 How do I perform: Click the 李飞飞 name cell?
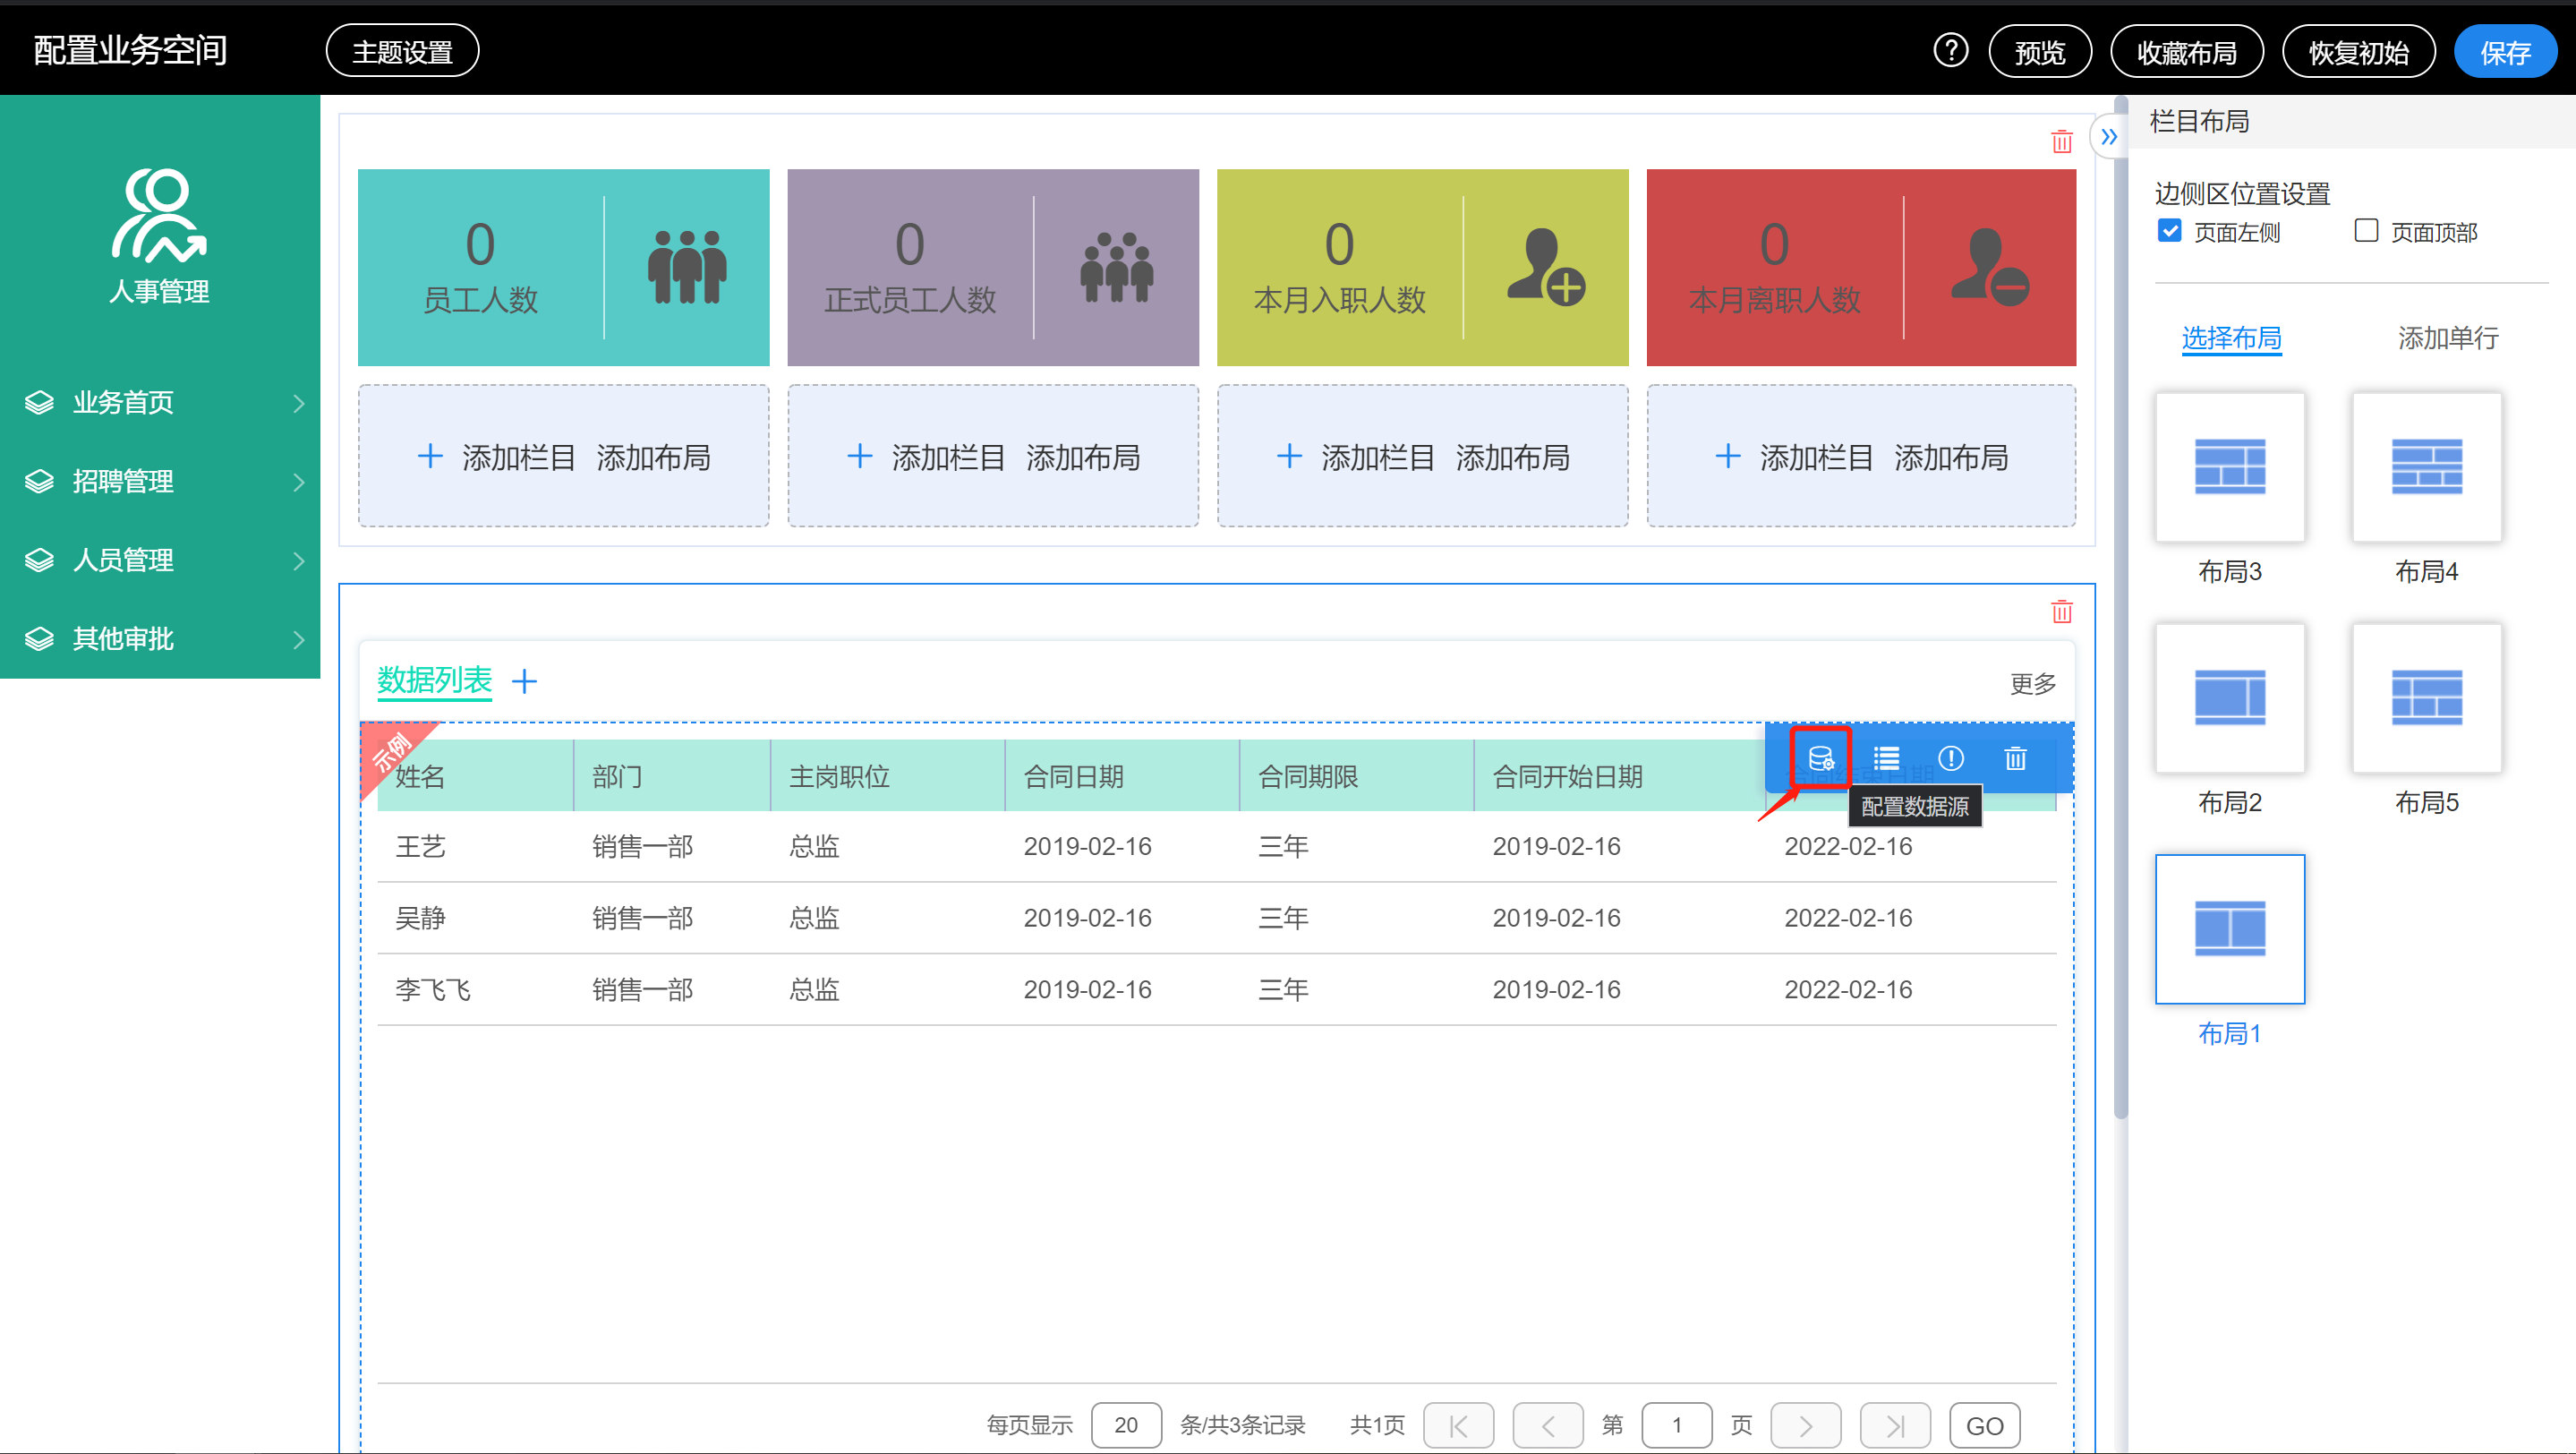point(433,989)
